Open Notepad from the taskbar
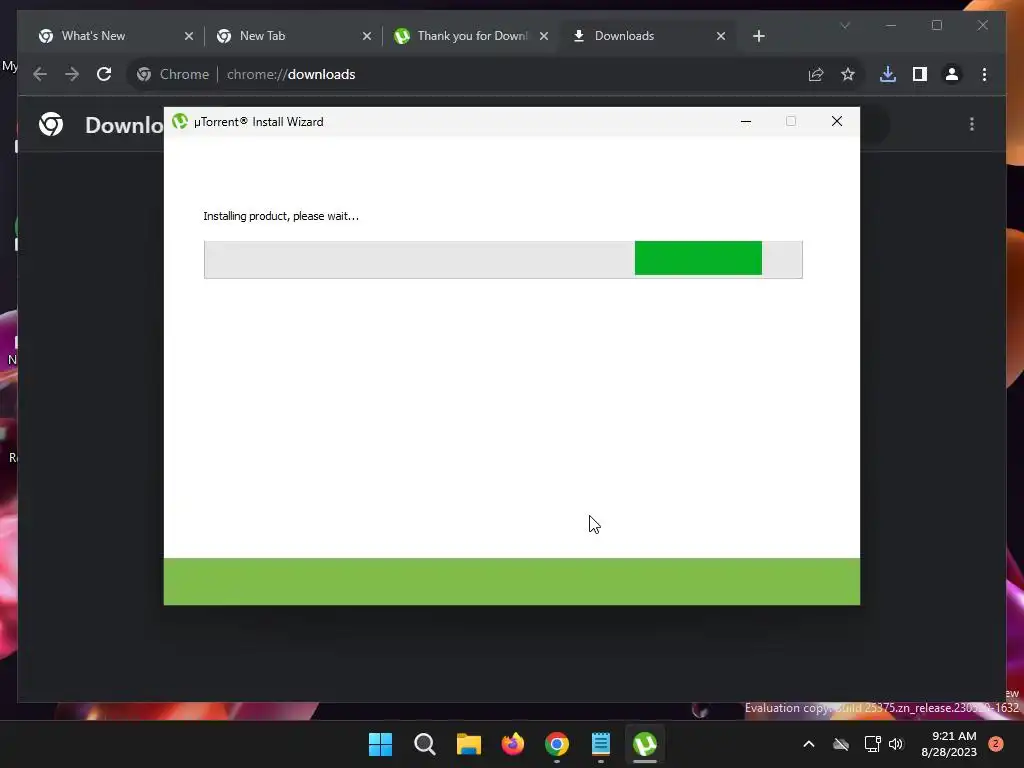Viewport: 1024px width, 768px height. tap(601, 744)
